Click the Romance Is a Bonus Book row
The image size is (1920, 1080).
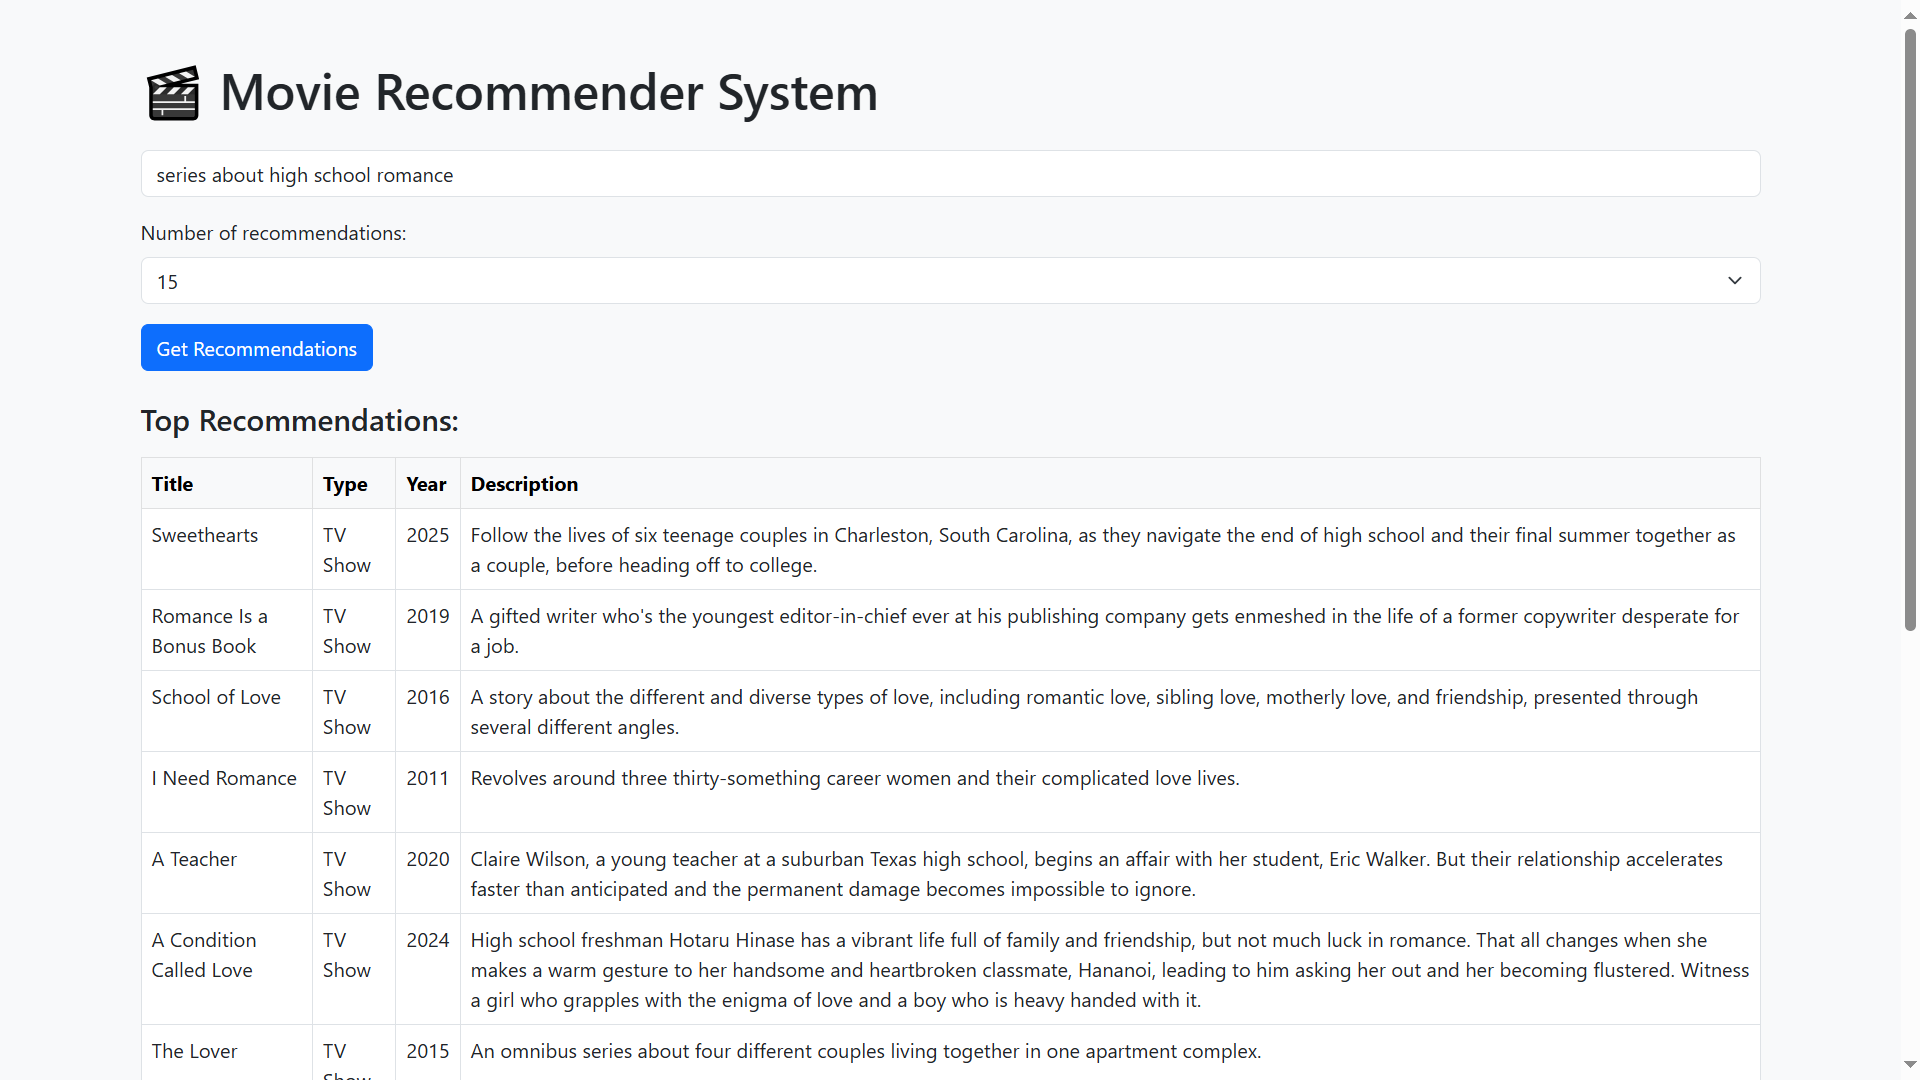coord(209,630)
